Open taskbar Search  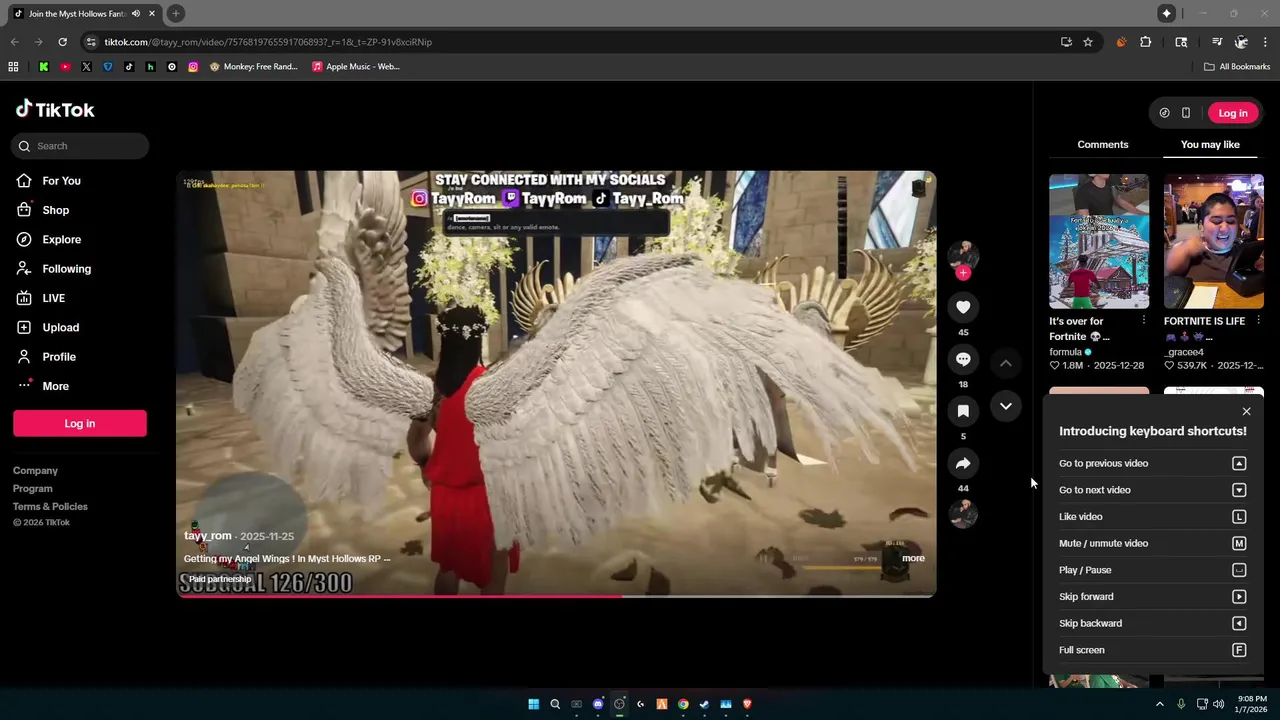click(555, 704)
